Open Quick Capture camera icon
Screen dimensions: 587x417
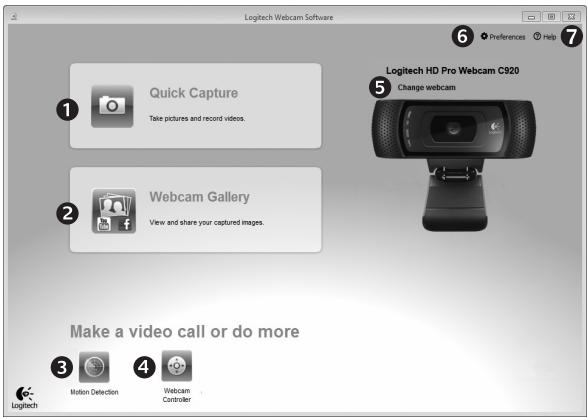pyautogui.click(x=112, y=106)
